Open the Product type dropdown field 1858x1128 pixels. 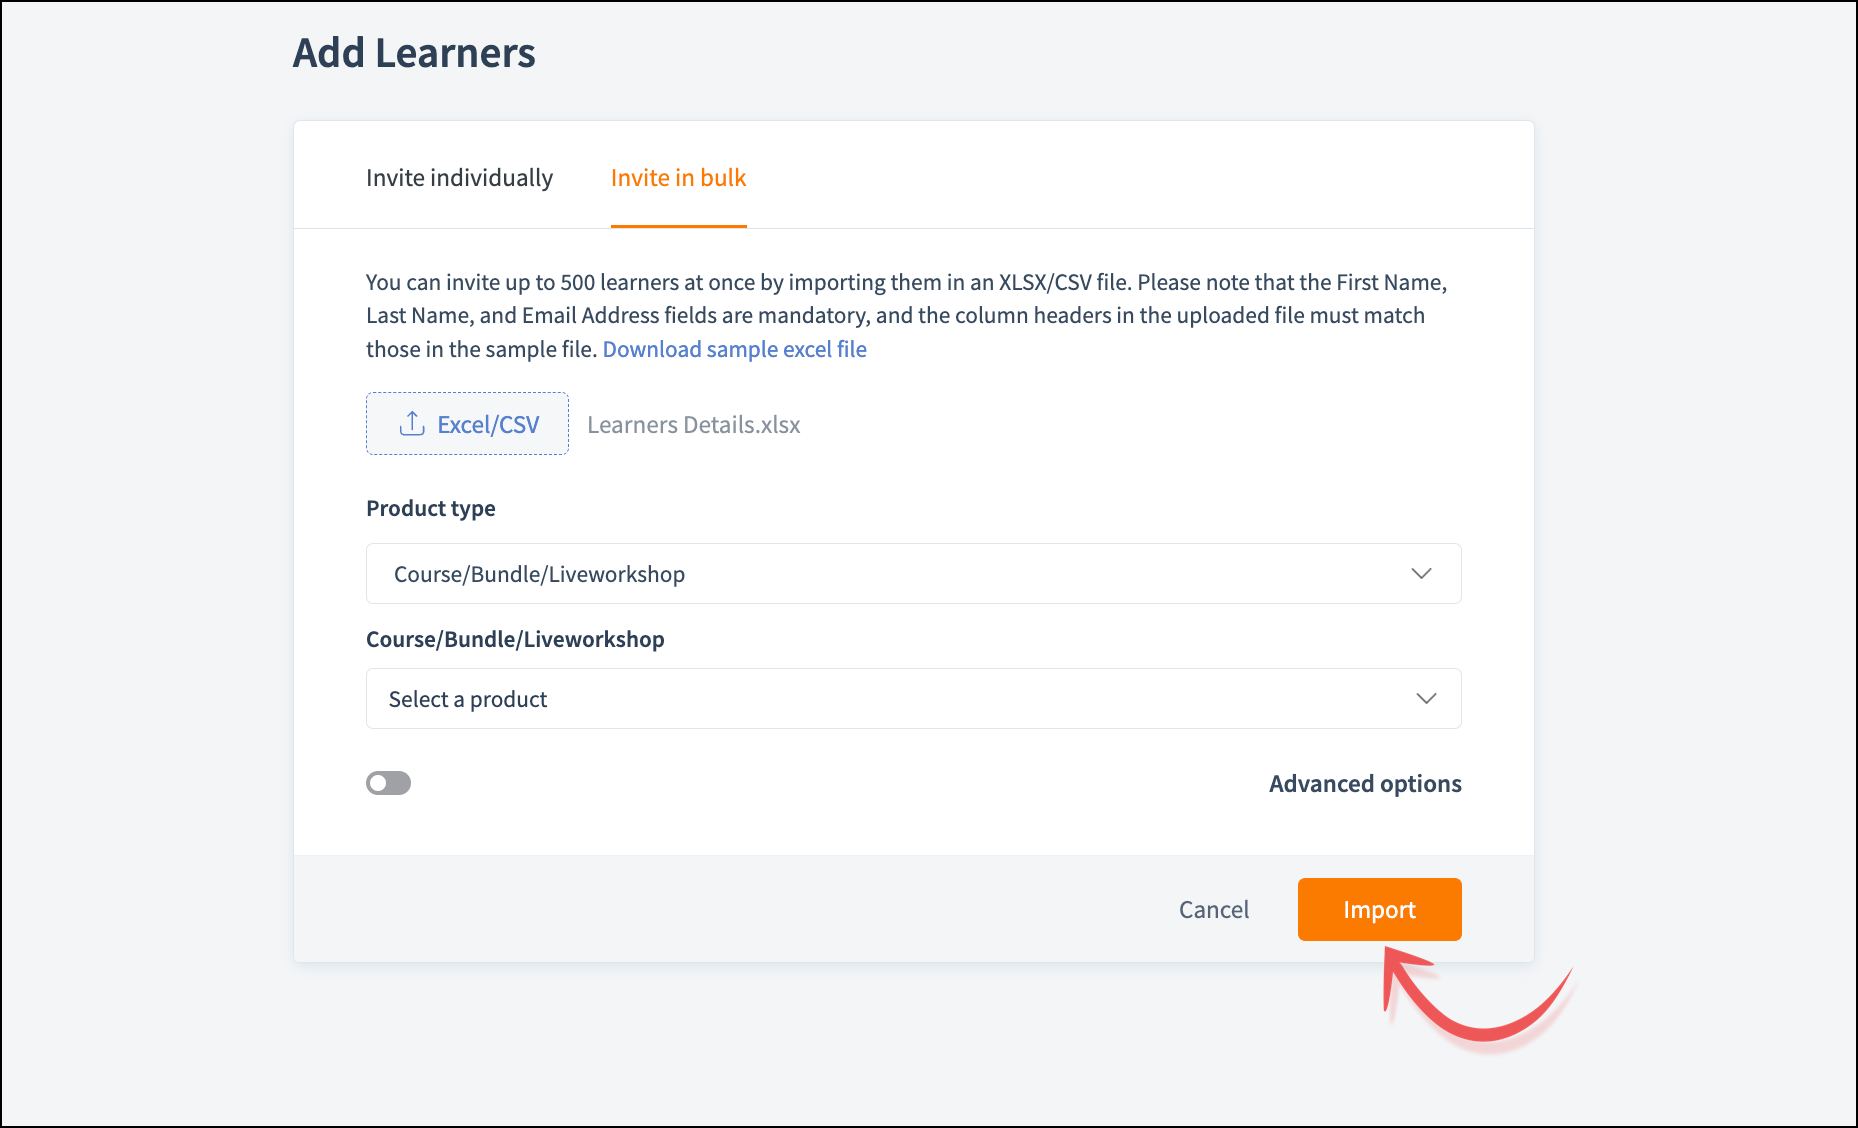pyautogui.click(x=912, y=573)
